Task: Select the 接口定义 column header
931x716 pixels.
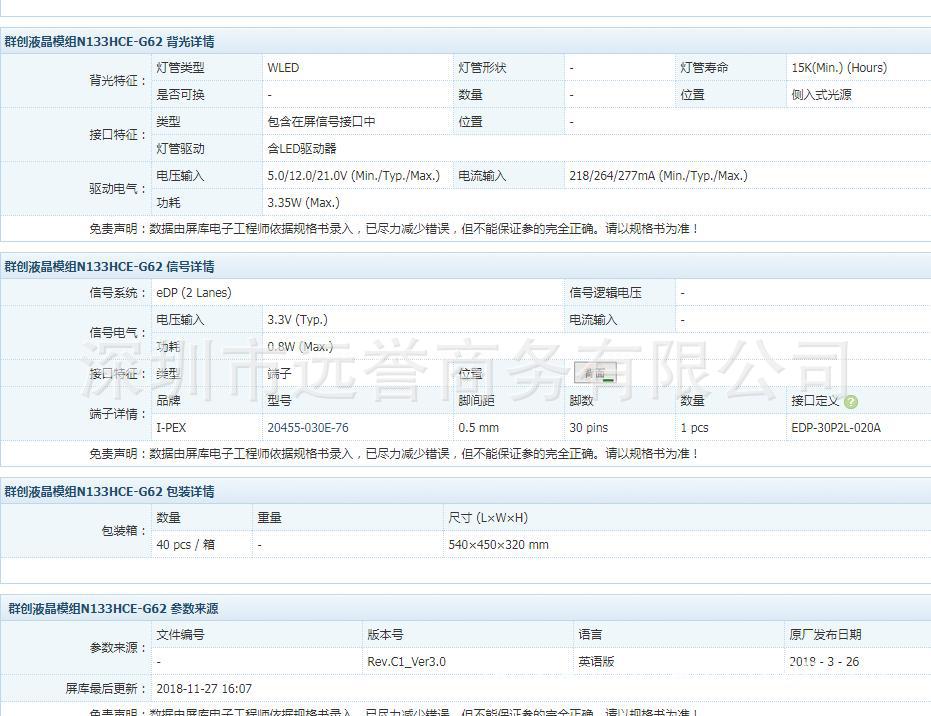Action: 815,401
